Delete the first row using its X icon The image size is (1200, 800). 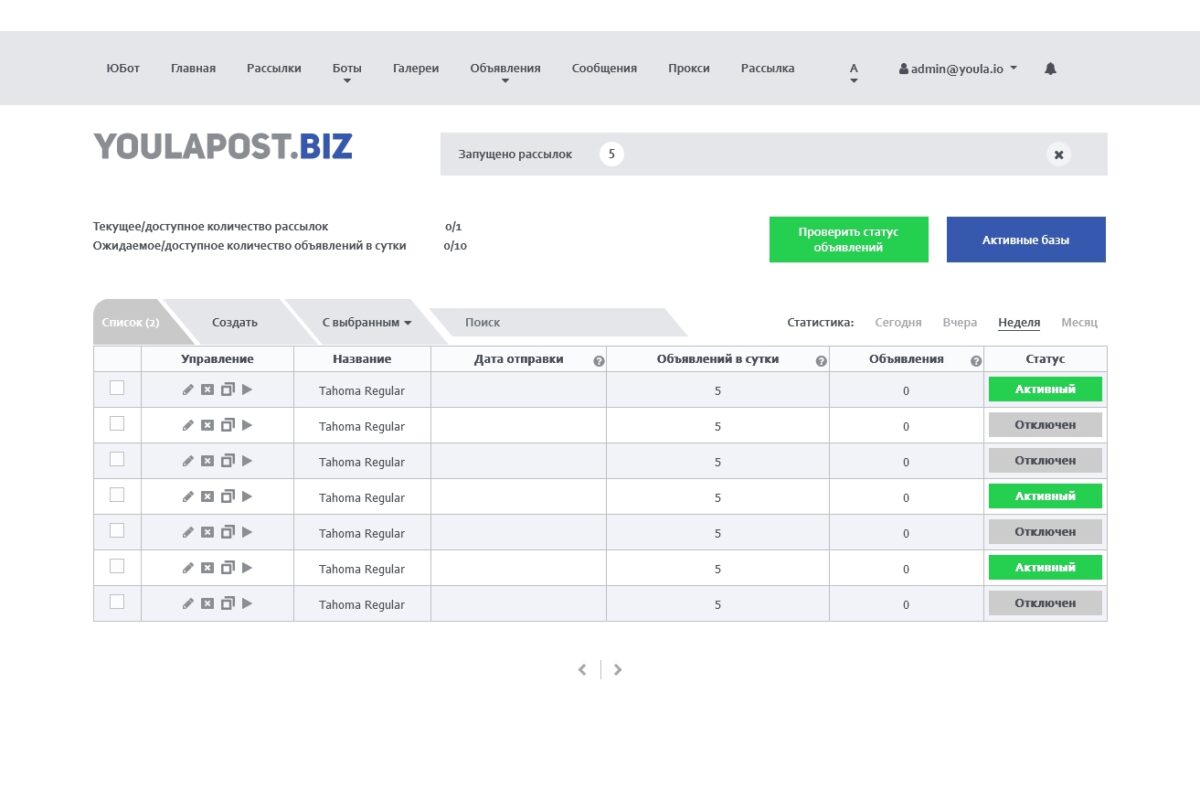click(207, 390)
